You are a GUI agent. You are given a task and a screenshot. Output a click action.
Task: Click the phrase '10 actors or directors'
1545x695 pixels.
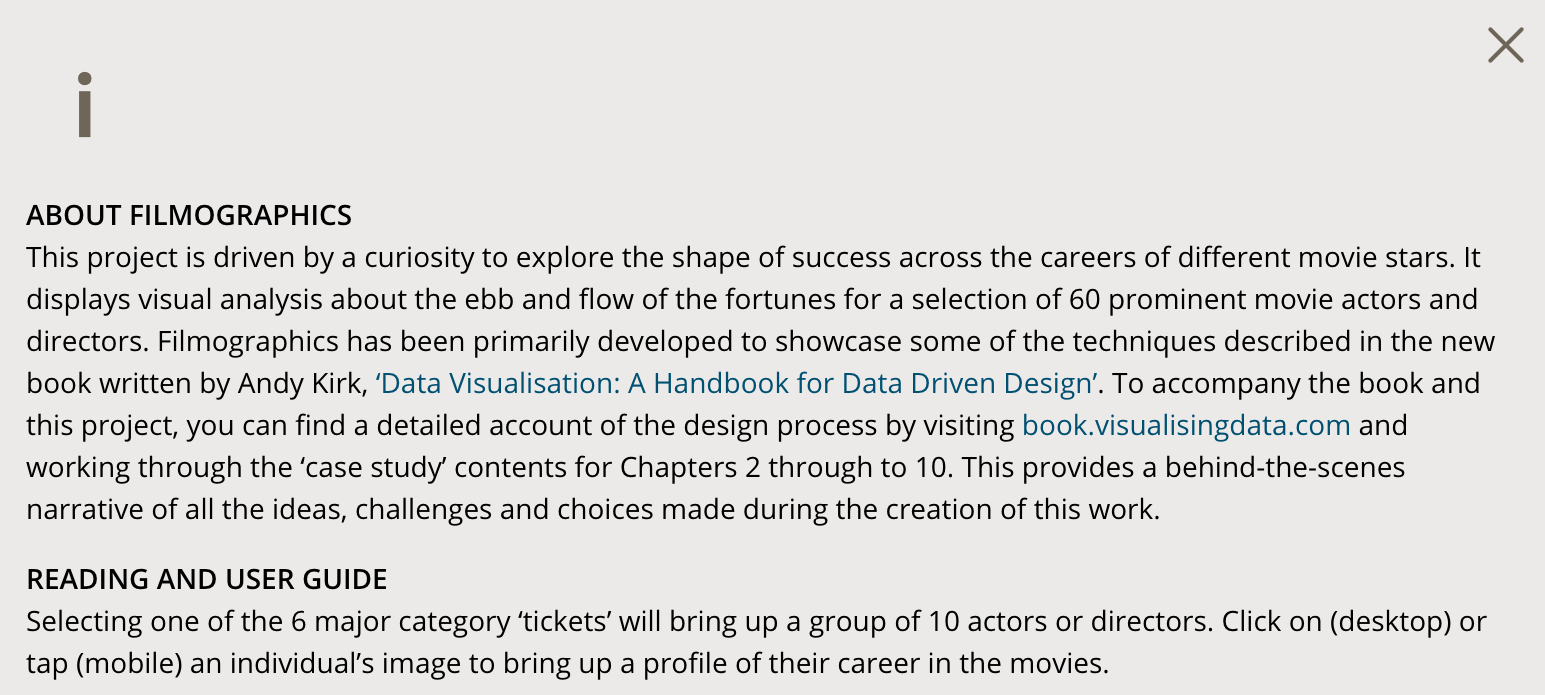tap(1068, 622)
